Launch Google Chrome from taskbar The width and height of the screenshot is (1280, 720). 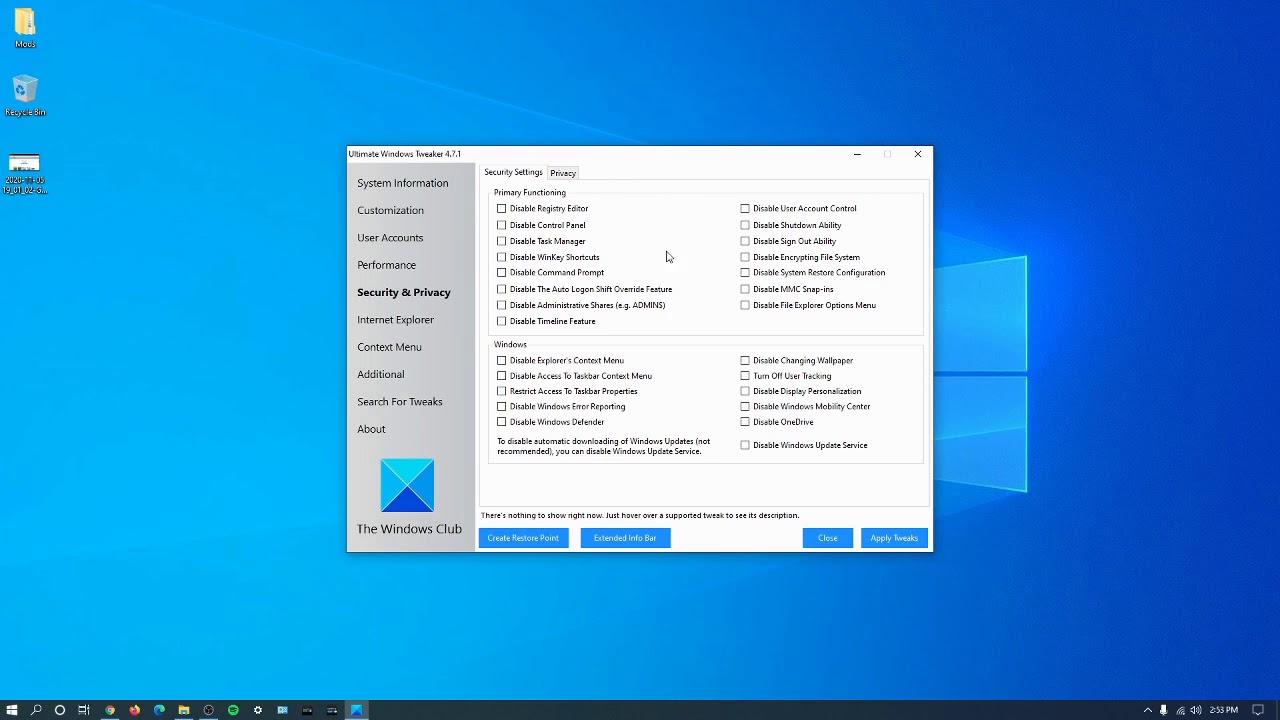(x=110, y=710)
